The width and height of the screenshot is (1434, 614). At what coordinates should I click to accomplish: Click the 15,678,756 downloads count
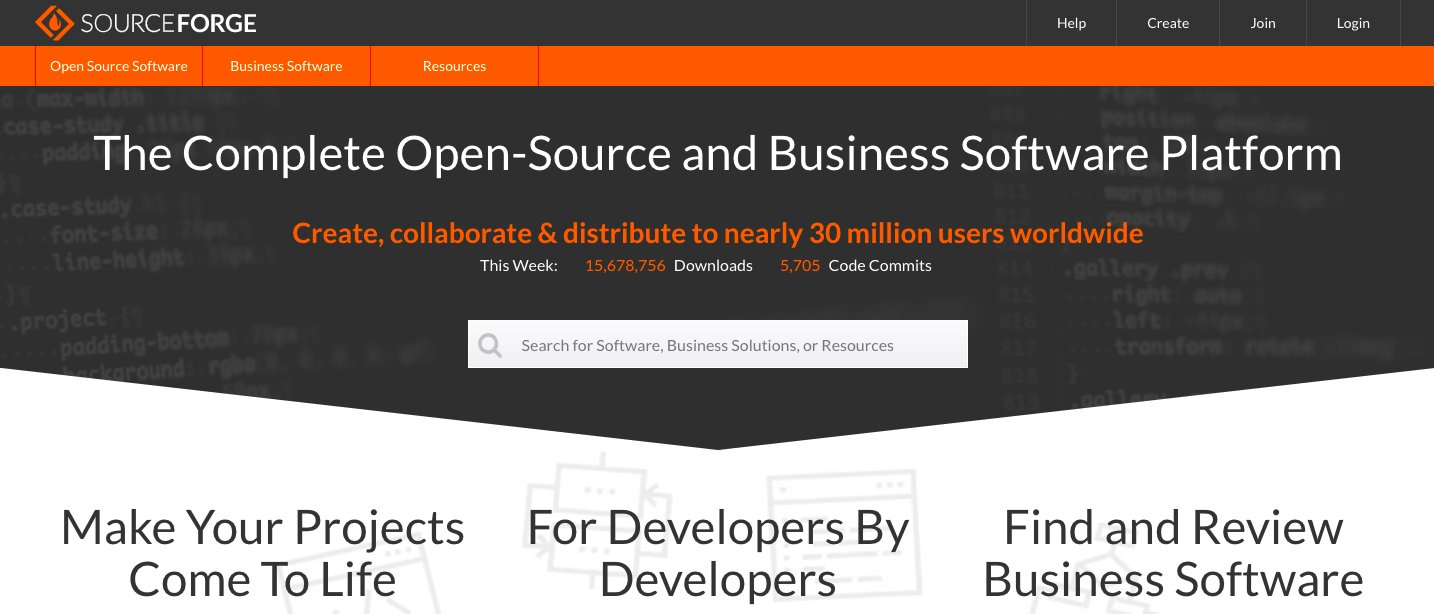click(x=625, y=265)
